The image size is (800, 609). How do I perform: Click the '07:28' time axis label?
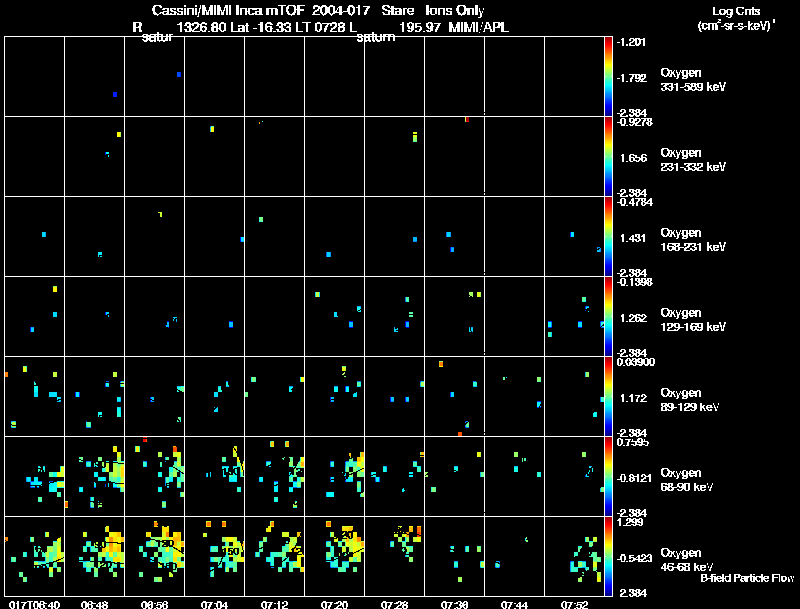pyautogui.click(x=394, y=605)
